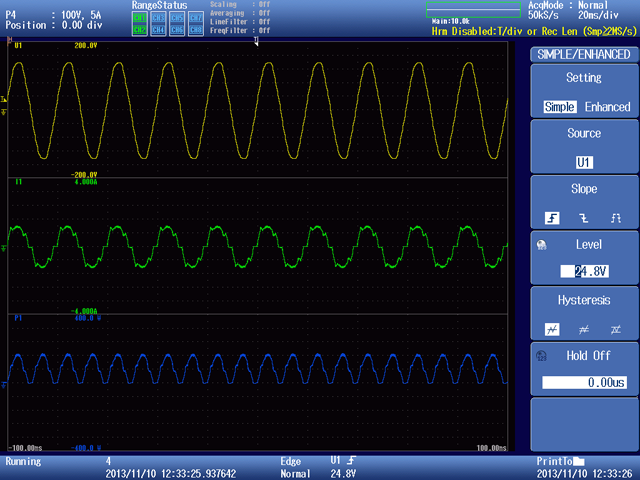Click the Hold Off soft key label

588,356
